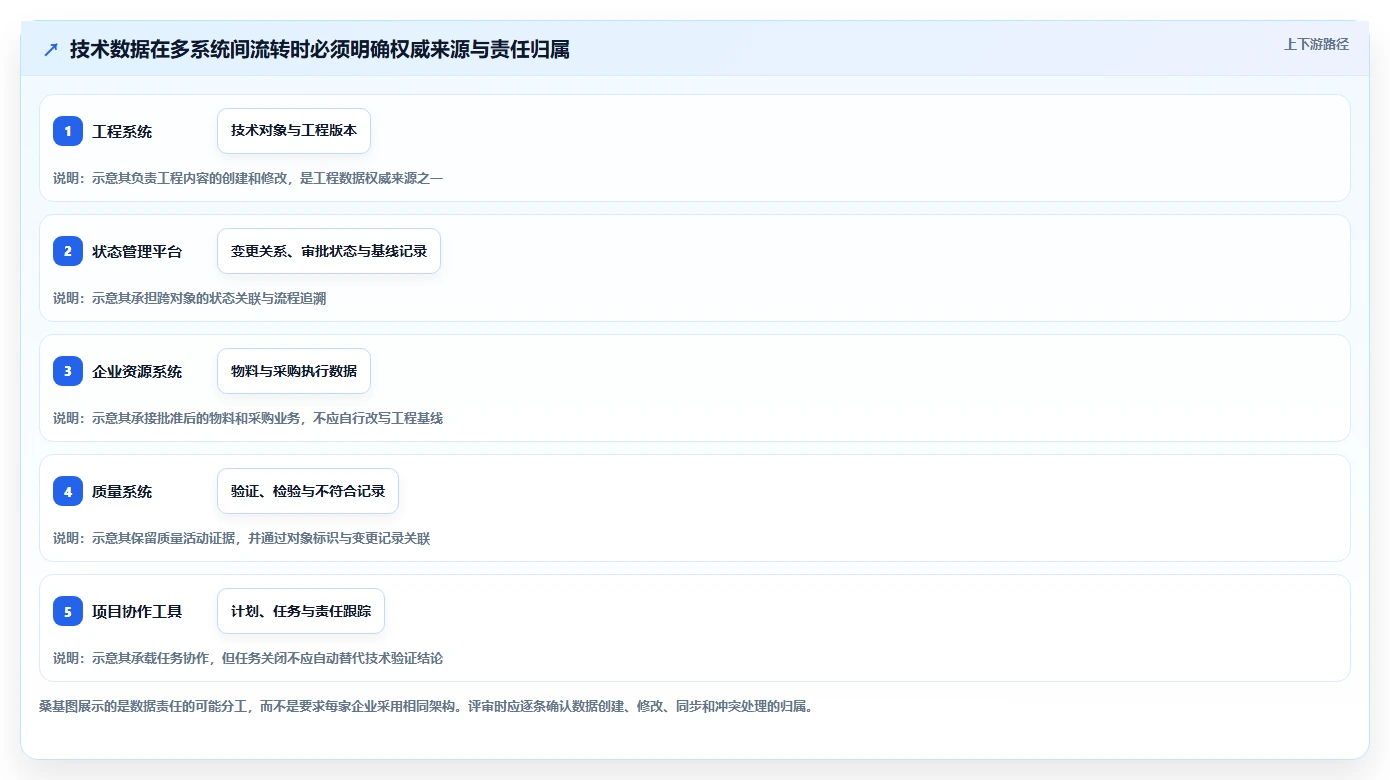Viewport: 1390px width, 780px height.
Task: Click the note about 状态关联与流程追溯
Action: coord(190,298)
